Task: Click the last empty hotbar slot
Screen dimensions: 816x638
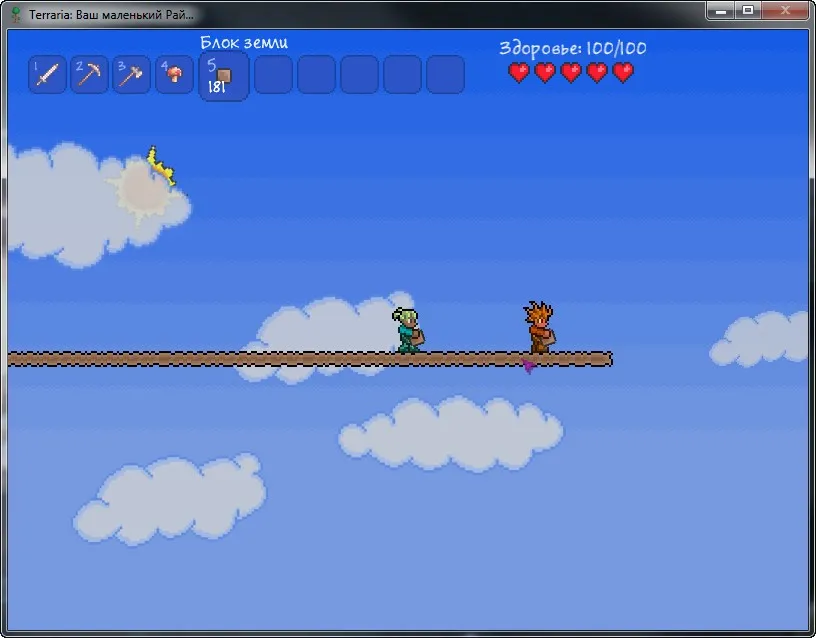Action: [445, 74]
